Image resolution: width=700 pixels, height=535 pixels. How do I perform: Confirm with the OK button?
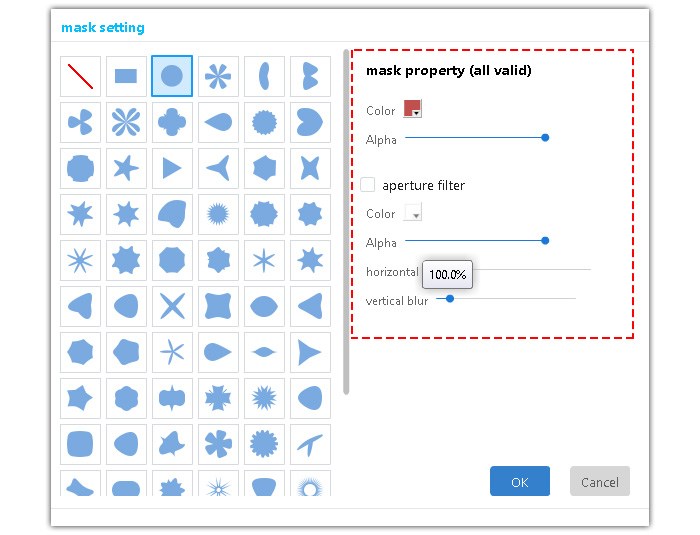[x=520, y=481]
